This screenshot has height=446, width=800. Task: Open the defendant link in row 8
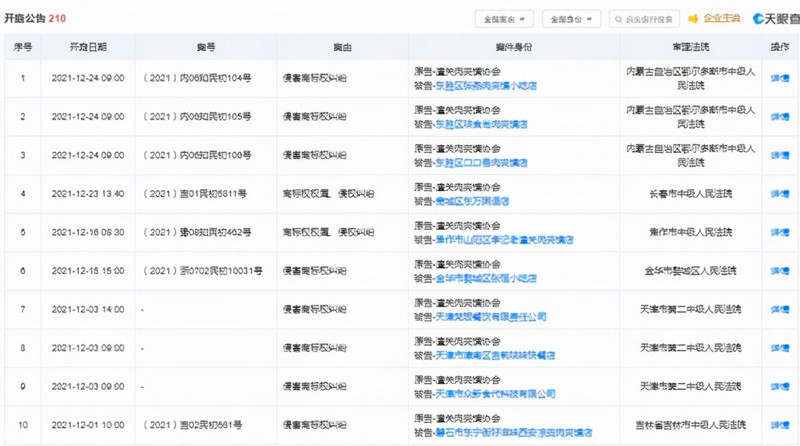(x=495, y=355)
